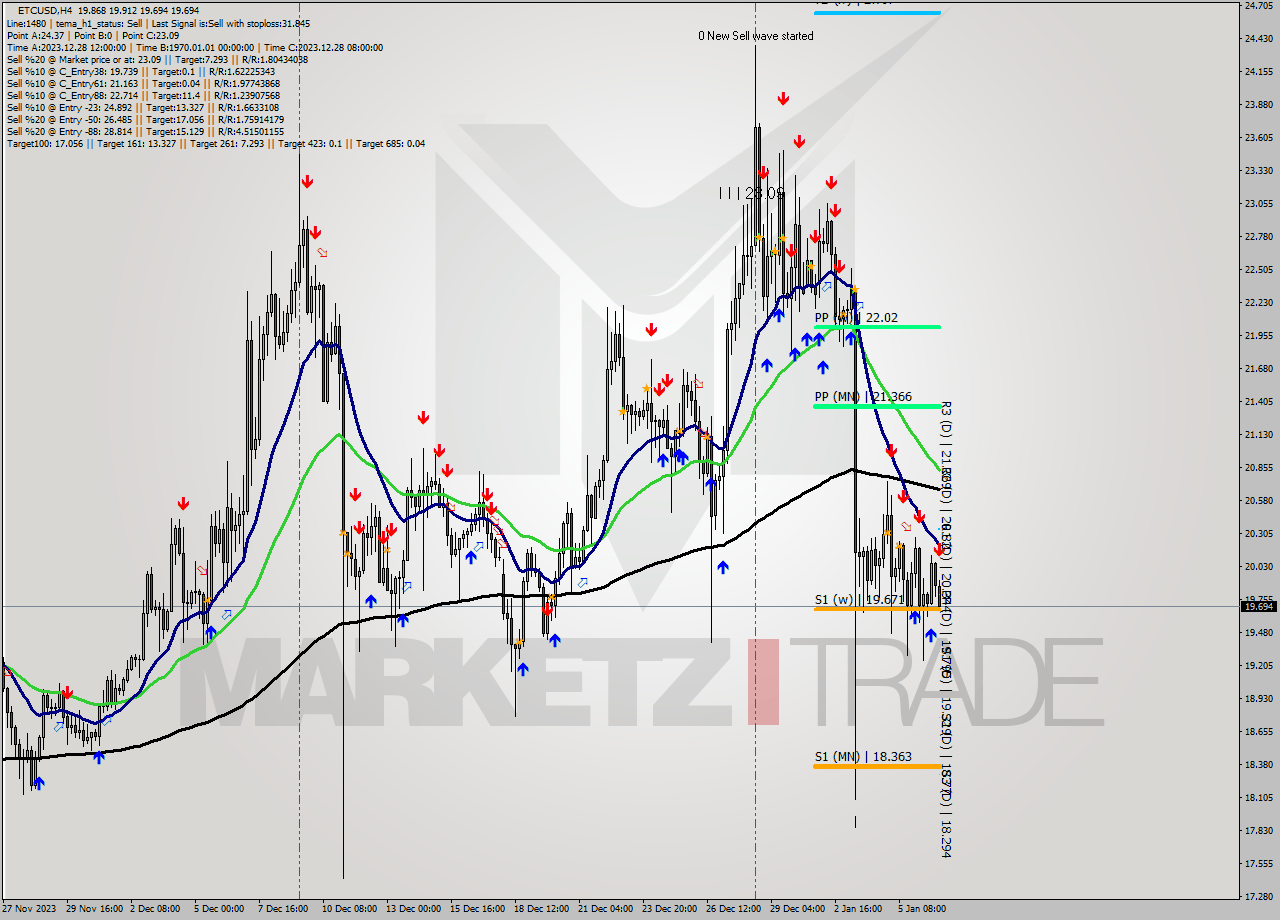The image size is (1280, 920).
Task: Select the 'Sell %20 @ Entry -50: 26.485' line
Action: 146,119
